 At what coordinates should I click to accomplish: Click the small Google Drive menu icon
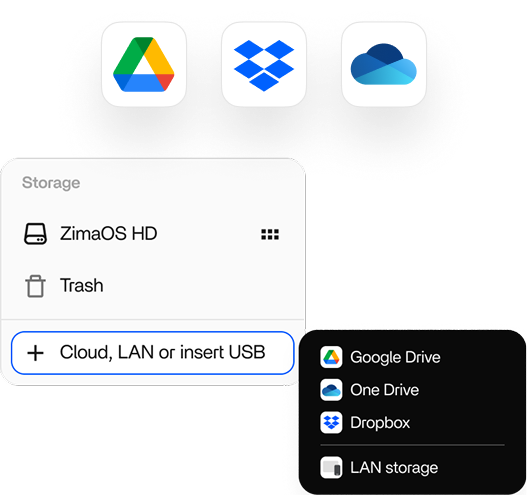pyautogui.click(x=331, y=357)
